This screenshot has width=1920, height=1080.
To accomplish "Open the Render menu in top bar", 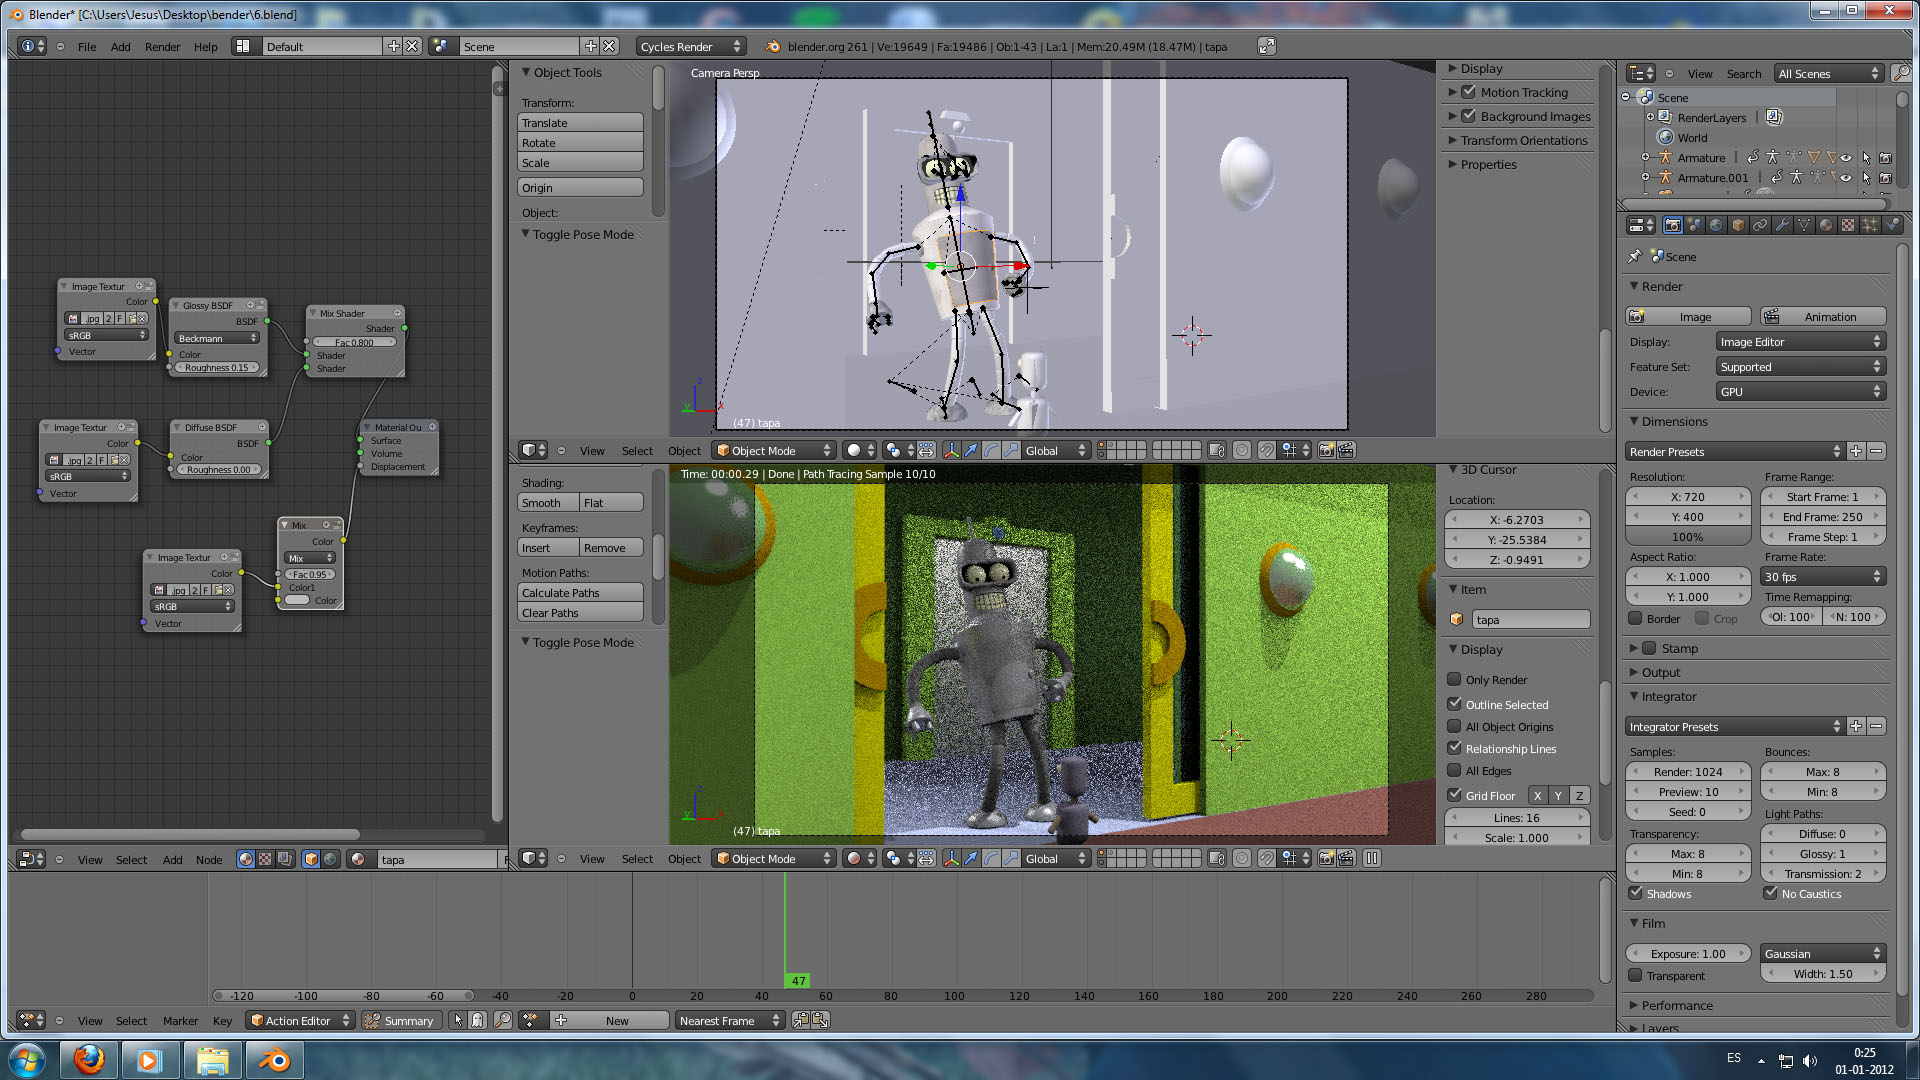I will [x=162, y=46].
